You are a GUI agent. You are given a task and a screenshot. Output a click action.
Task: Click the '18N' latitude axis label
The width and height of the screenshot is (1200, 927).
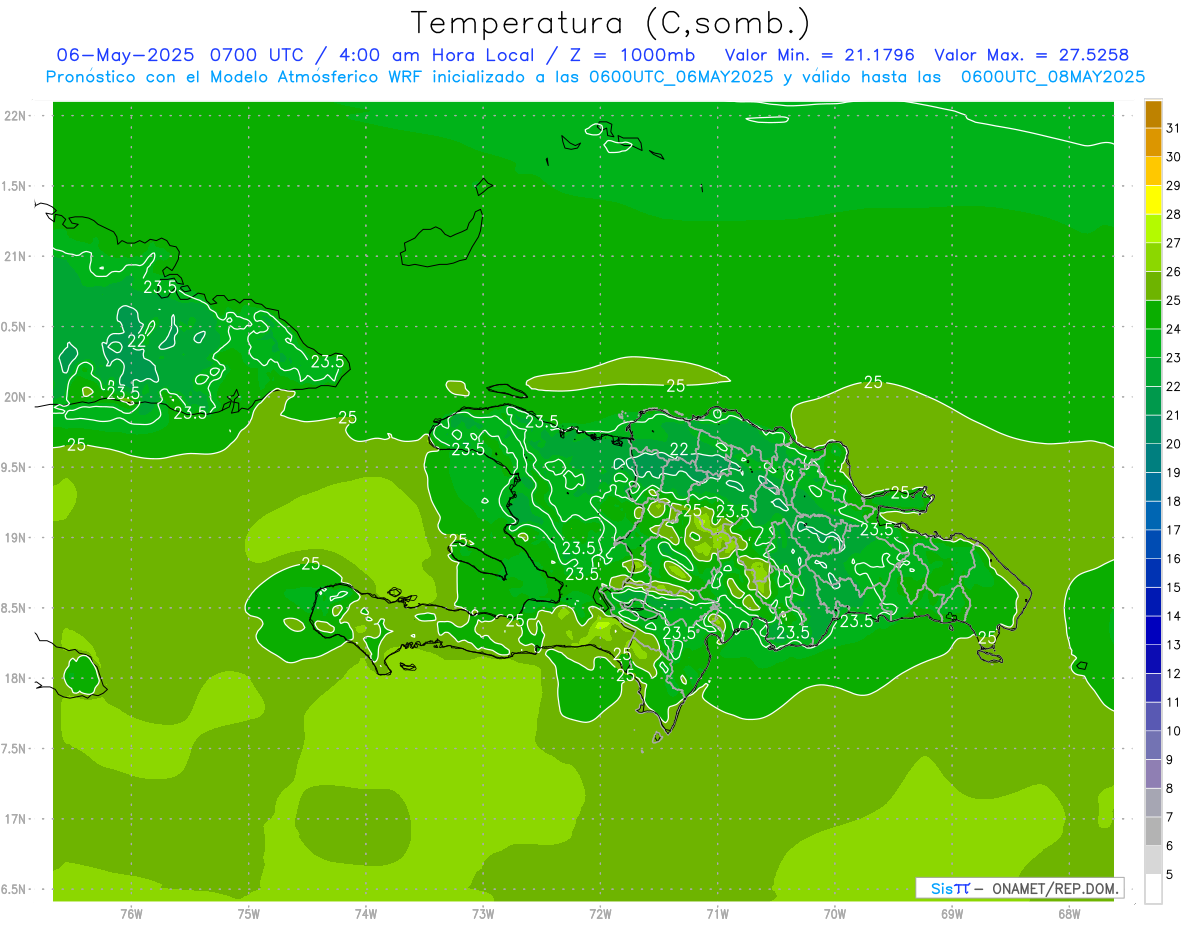[x=17, y=679]
